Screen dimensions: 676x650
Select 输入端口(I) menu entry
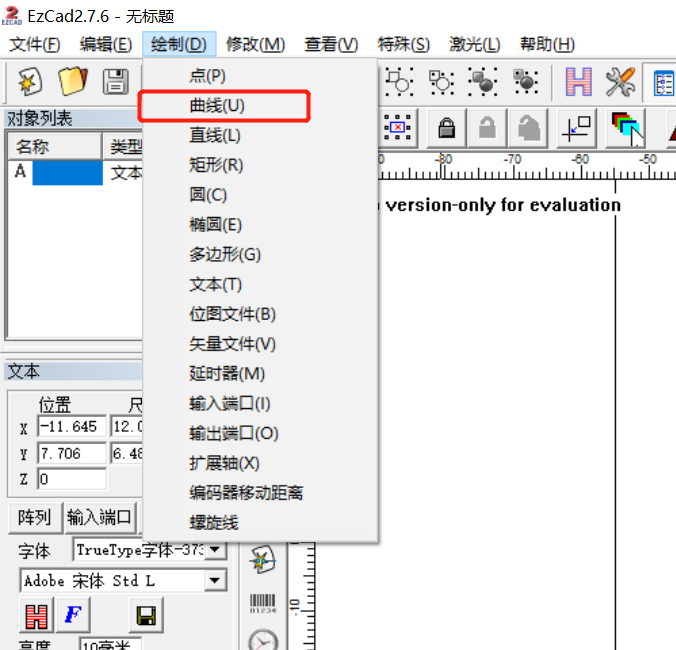260,404
